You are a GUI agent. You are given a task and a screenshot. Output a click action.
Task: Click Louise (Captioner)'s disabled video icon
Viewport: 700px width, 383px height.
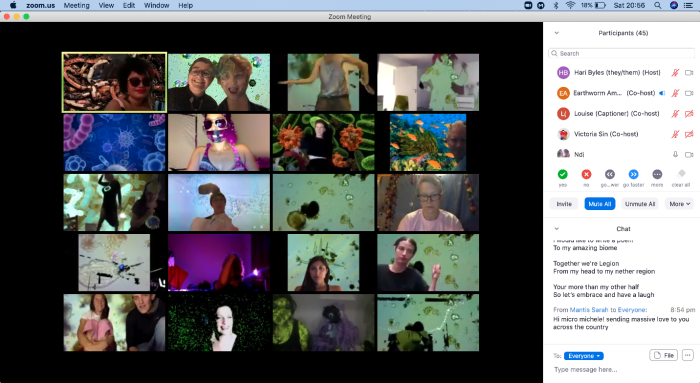(x=689, y=113)
